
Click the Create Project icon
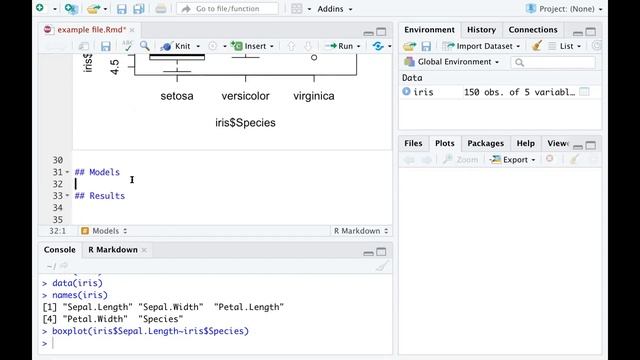pos(71,9)
